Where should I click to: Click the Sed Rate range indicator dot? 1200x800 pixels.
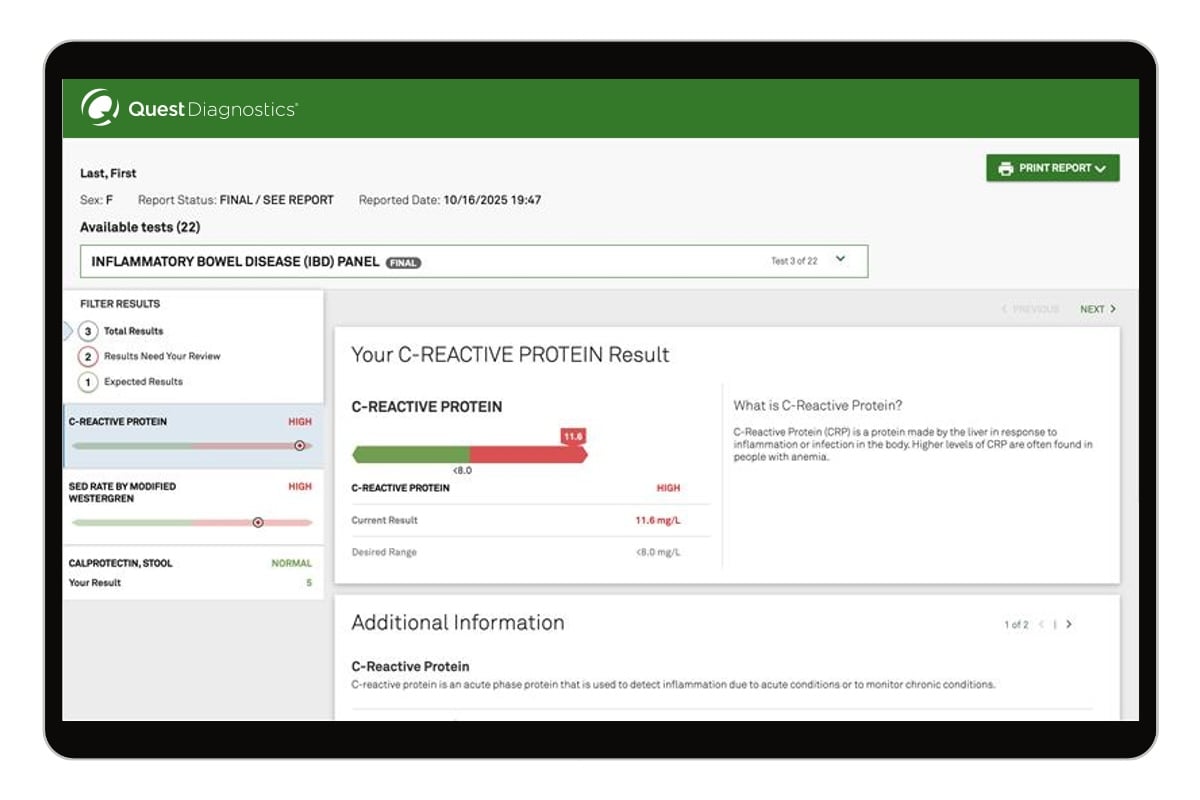[258, 522]
